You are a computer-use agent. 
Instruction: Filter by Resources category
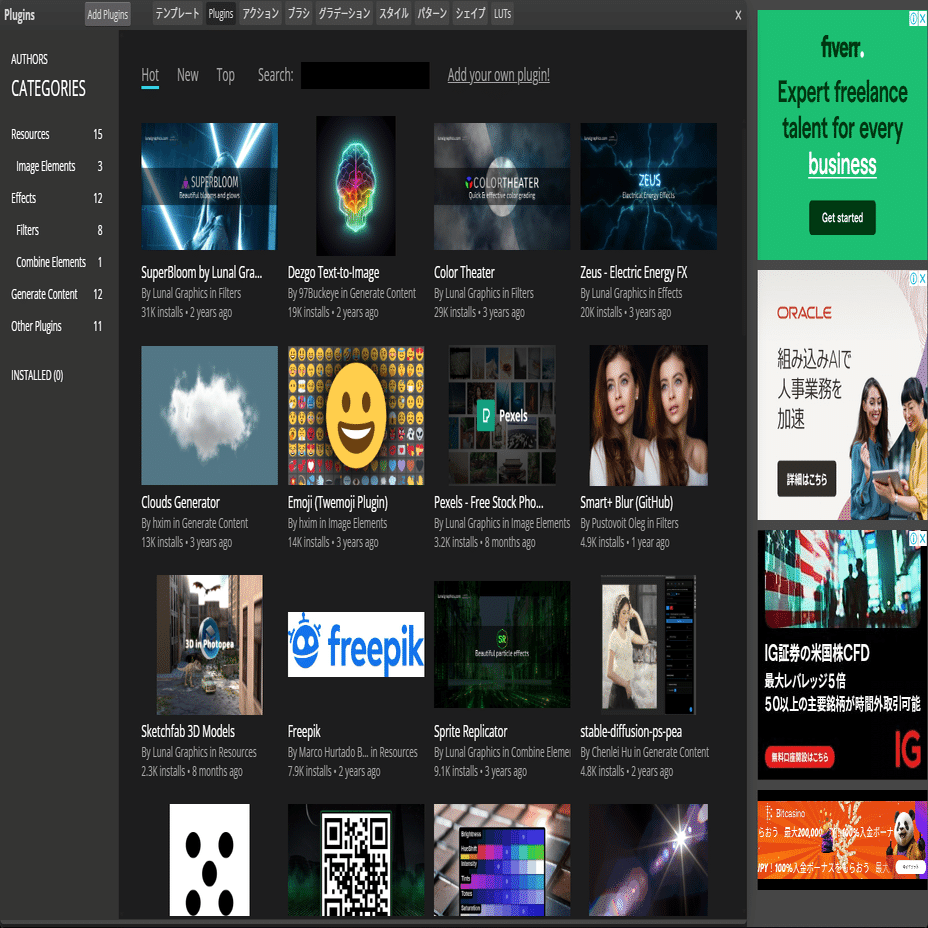[57, 134]
